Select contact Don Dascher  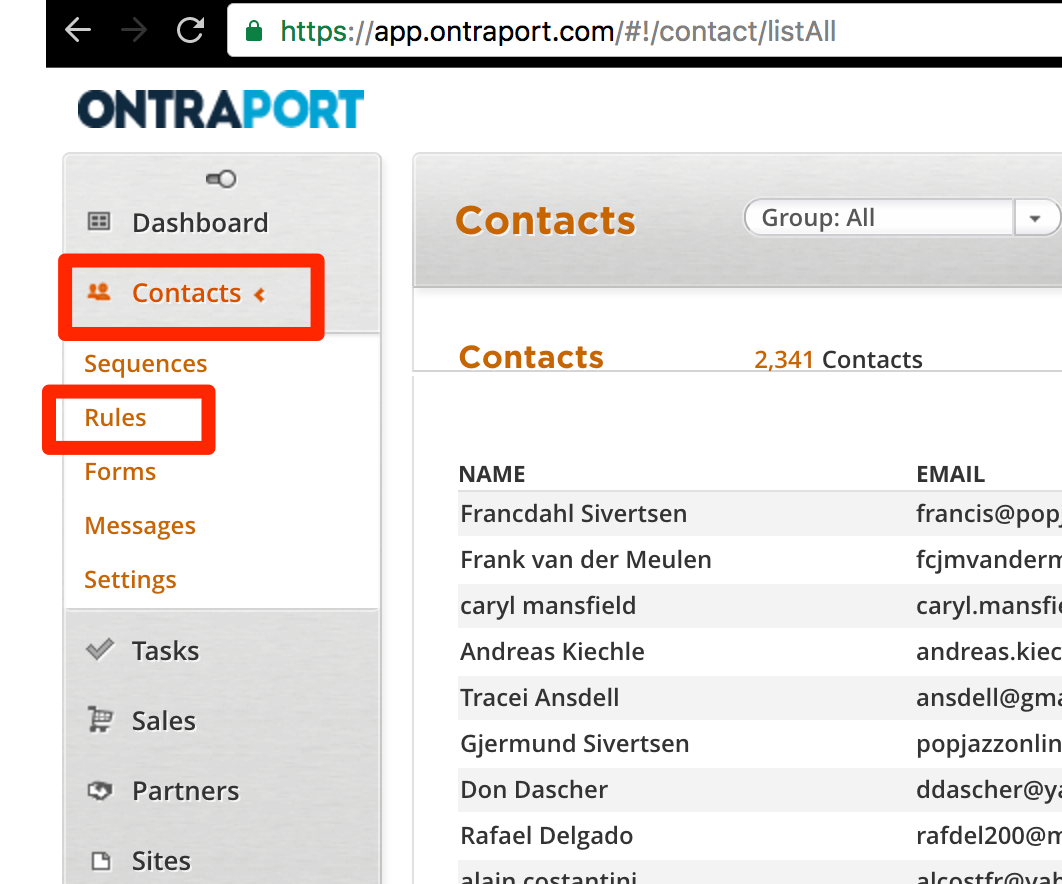534,790
